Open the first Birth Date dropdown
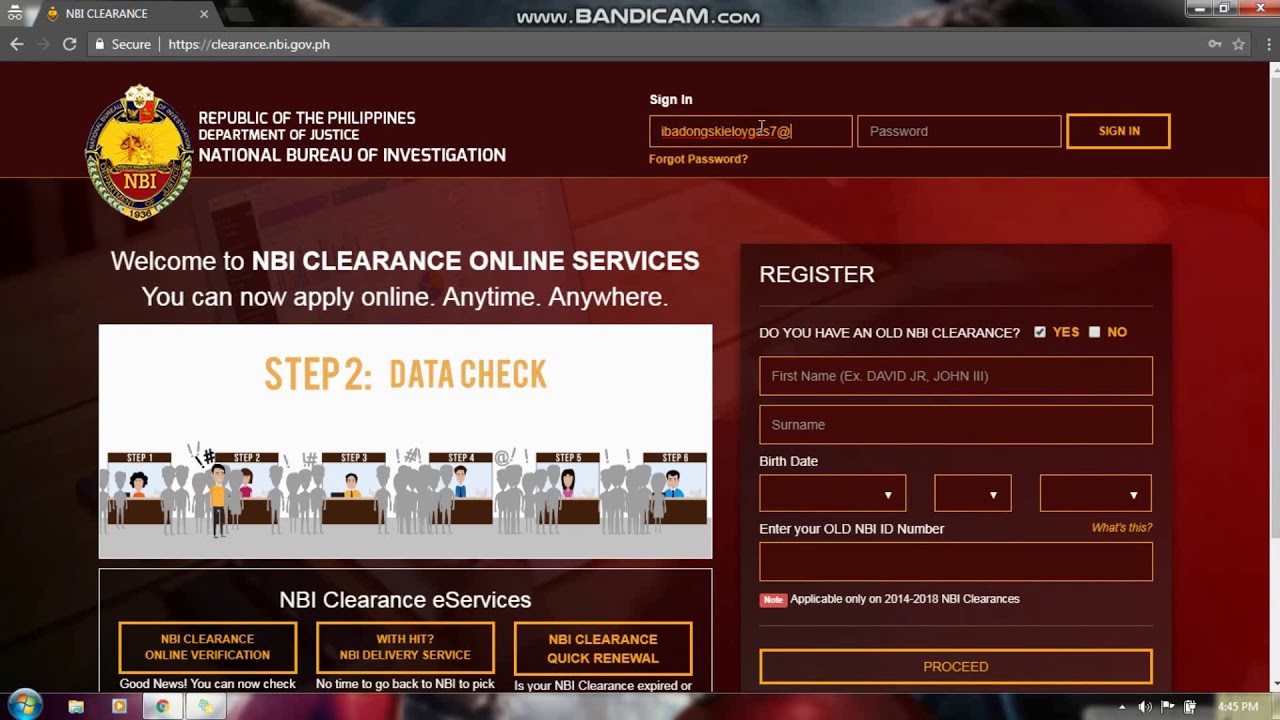This screenshot has width=1280, height=720. [x=833, y=494]
